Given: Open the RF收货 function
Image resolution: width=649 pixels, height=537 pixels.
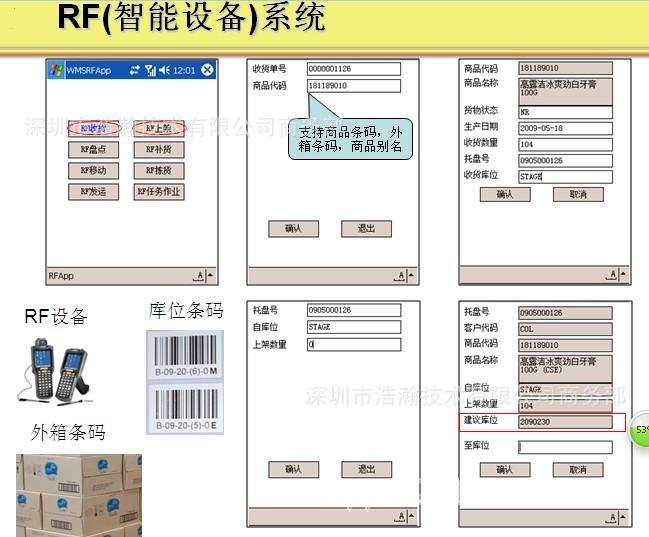Looking at the screenshot, I should pos(93,128).
